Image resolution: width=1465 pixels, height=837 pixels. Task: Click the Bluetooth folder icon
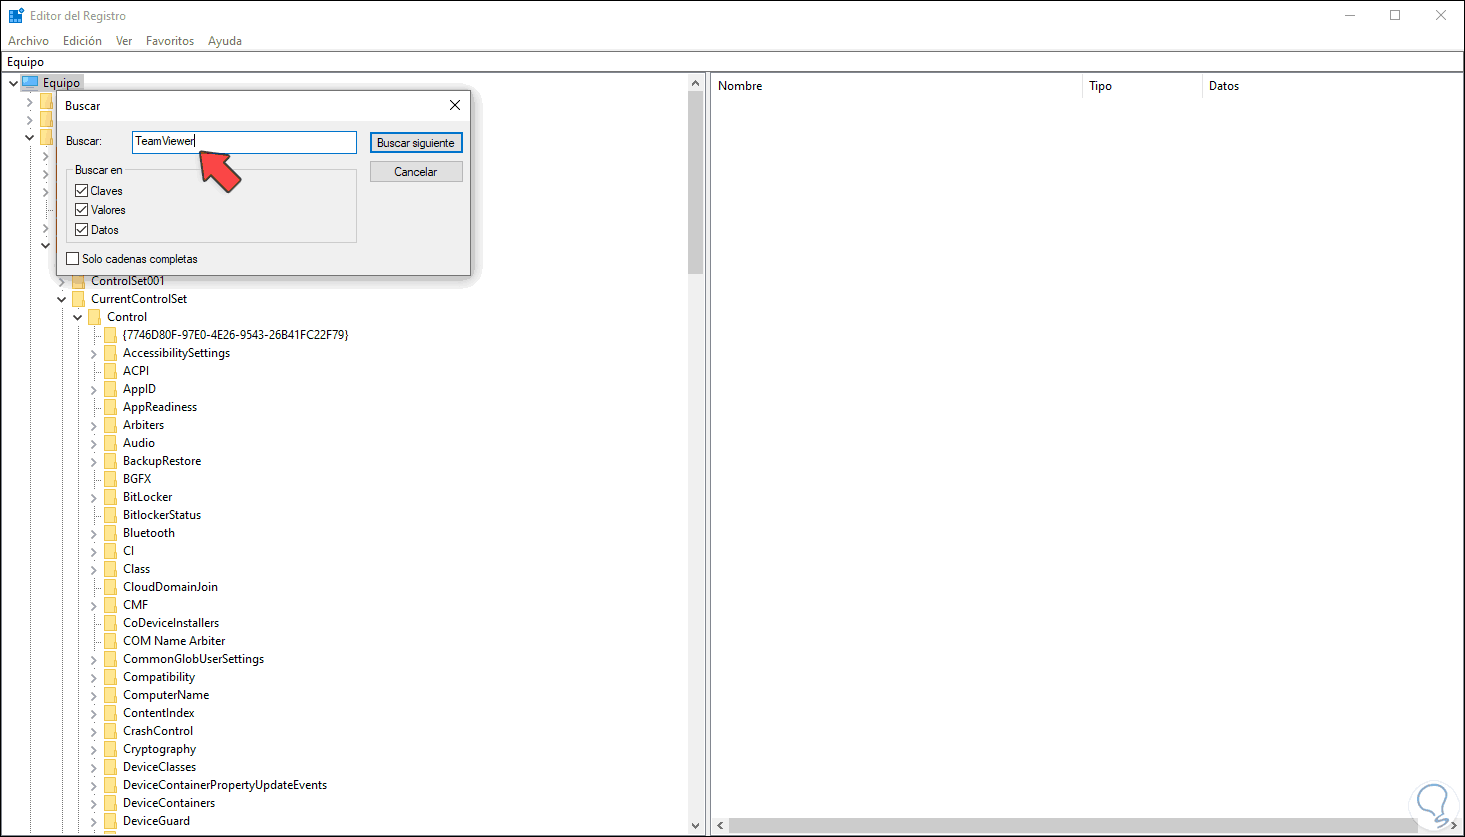tap(111, 533)
